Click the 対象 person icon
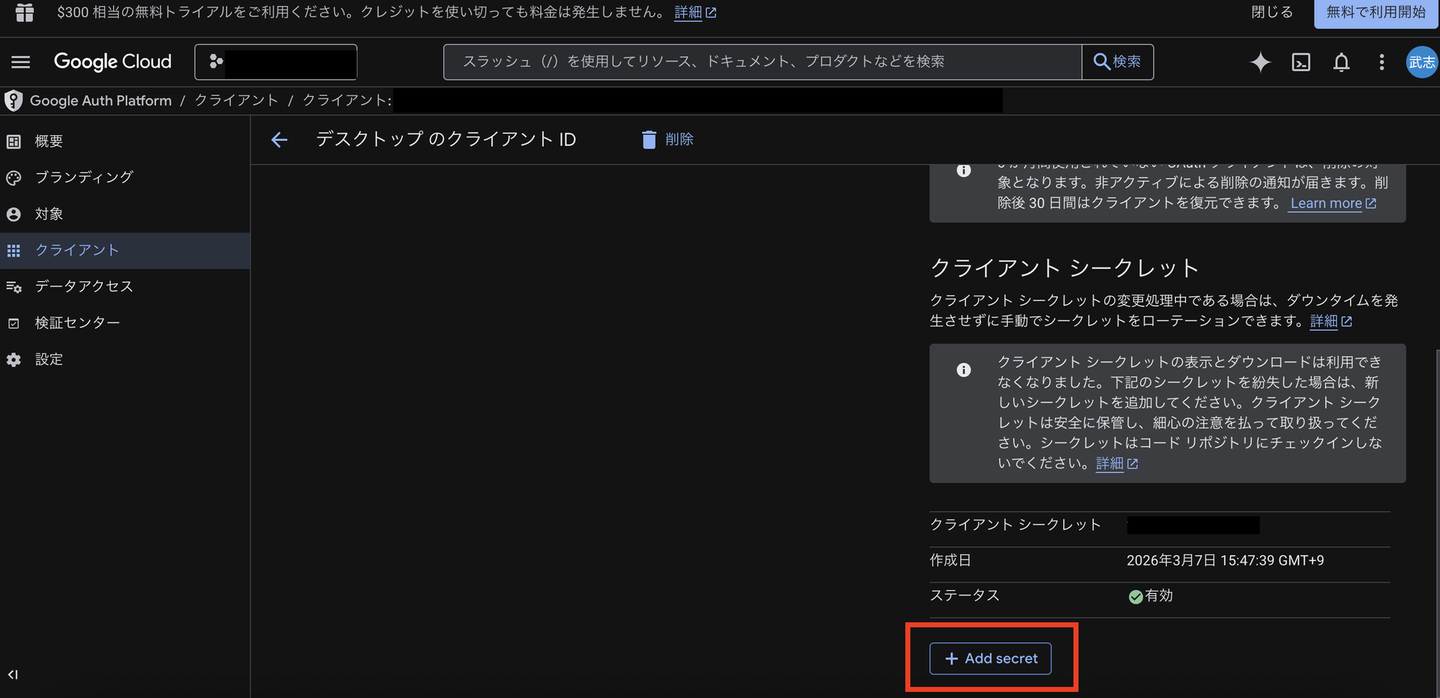The height and width of the screenshot is (698, 1440). point(13,214)
